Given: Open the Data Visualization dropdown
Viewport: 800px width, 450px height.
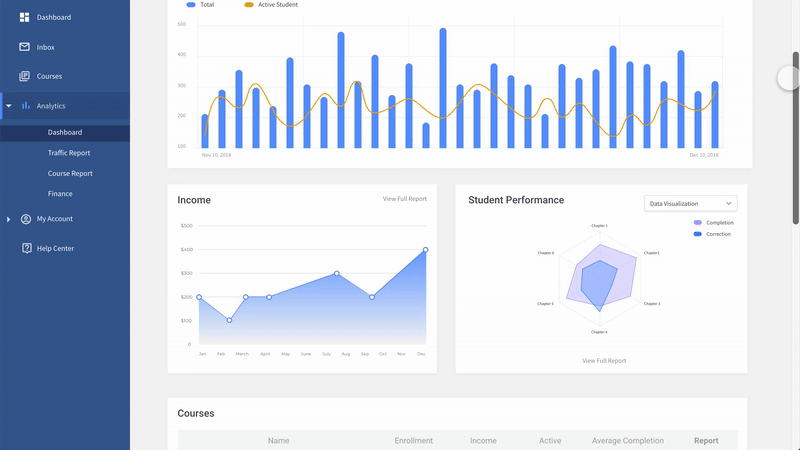Looking at the screenshot, I should click(x=690, y=204).
